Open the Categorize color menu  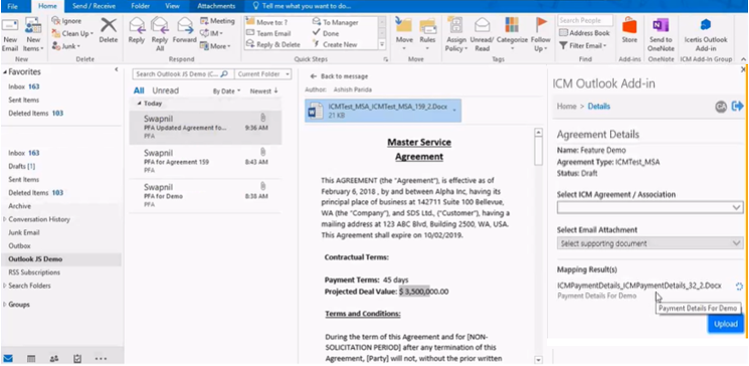[x=512, y=34]
